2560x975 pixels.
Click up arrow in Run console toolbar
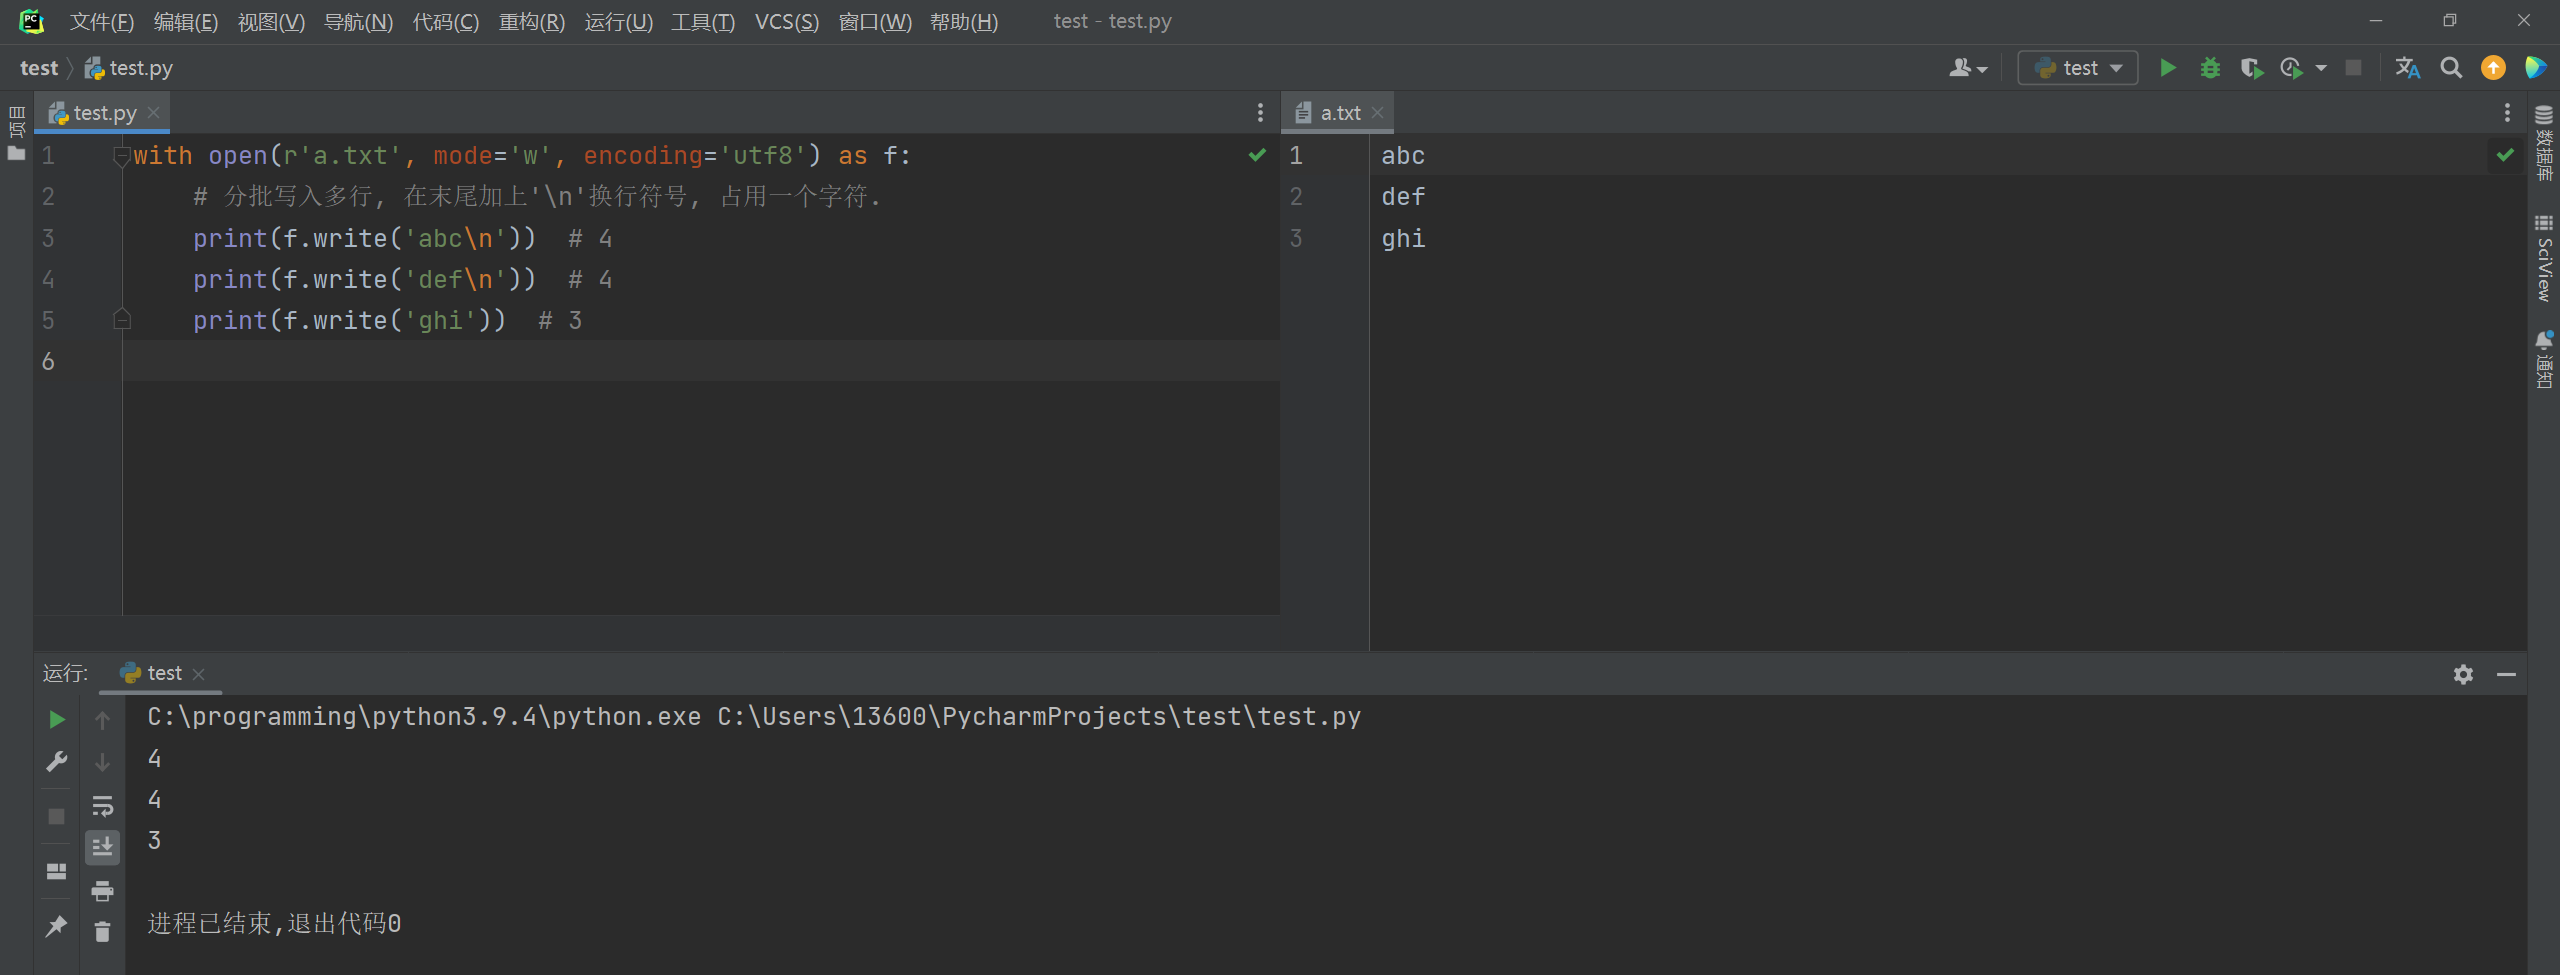pyautogui.click(x=102, y=720)
